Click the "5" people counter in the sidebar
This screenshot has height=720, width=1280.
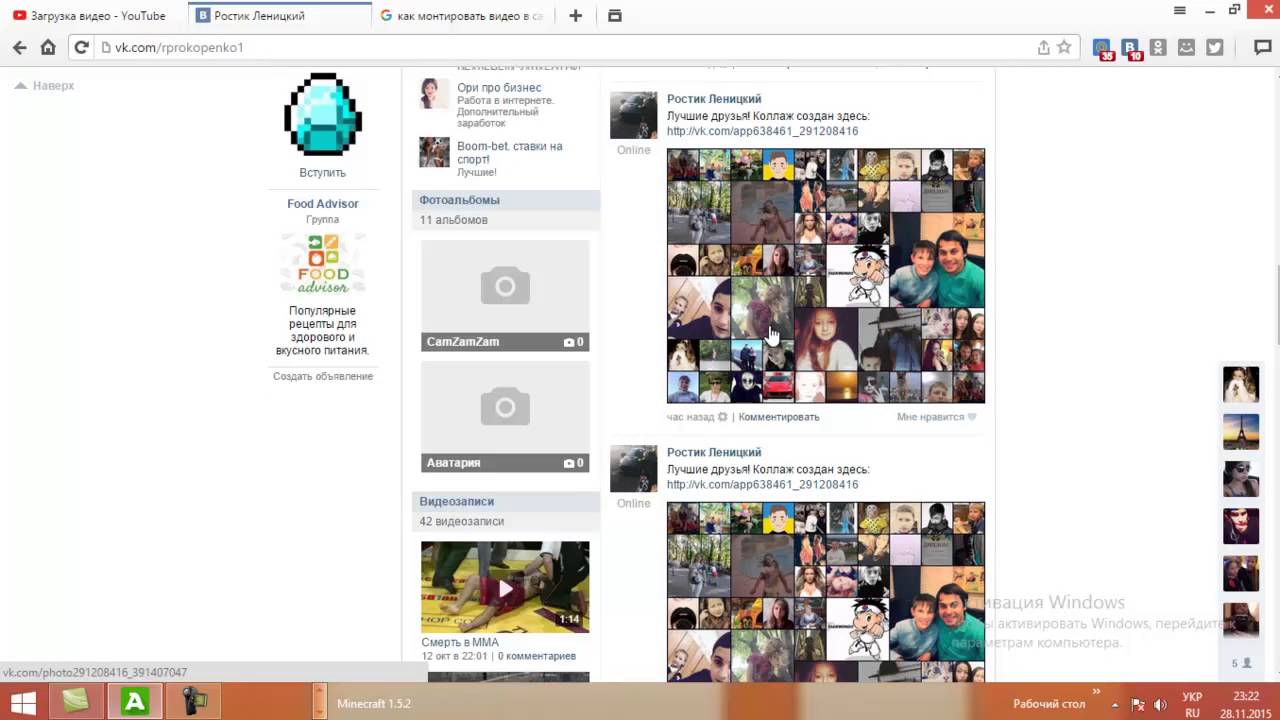(1240, 663)
